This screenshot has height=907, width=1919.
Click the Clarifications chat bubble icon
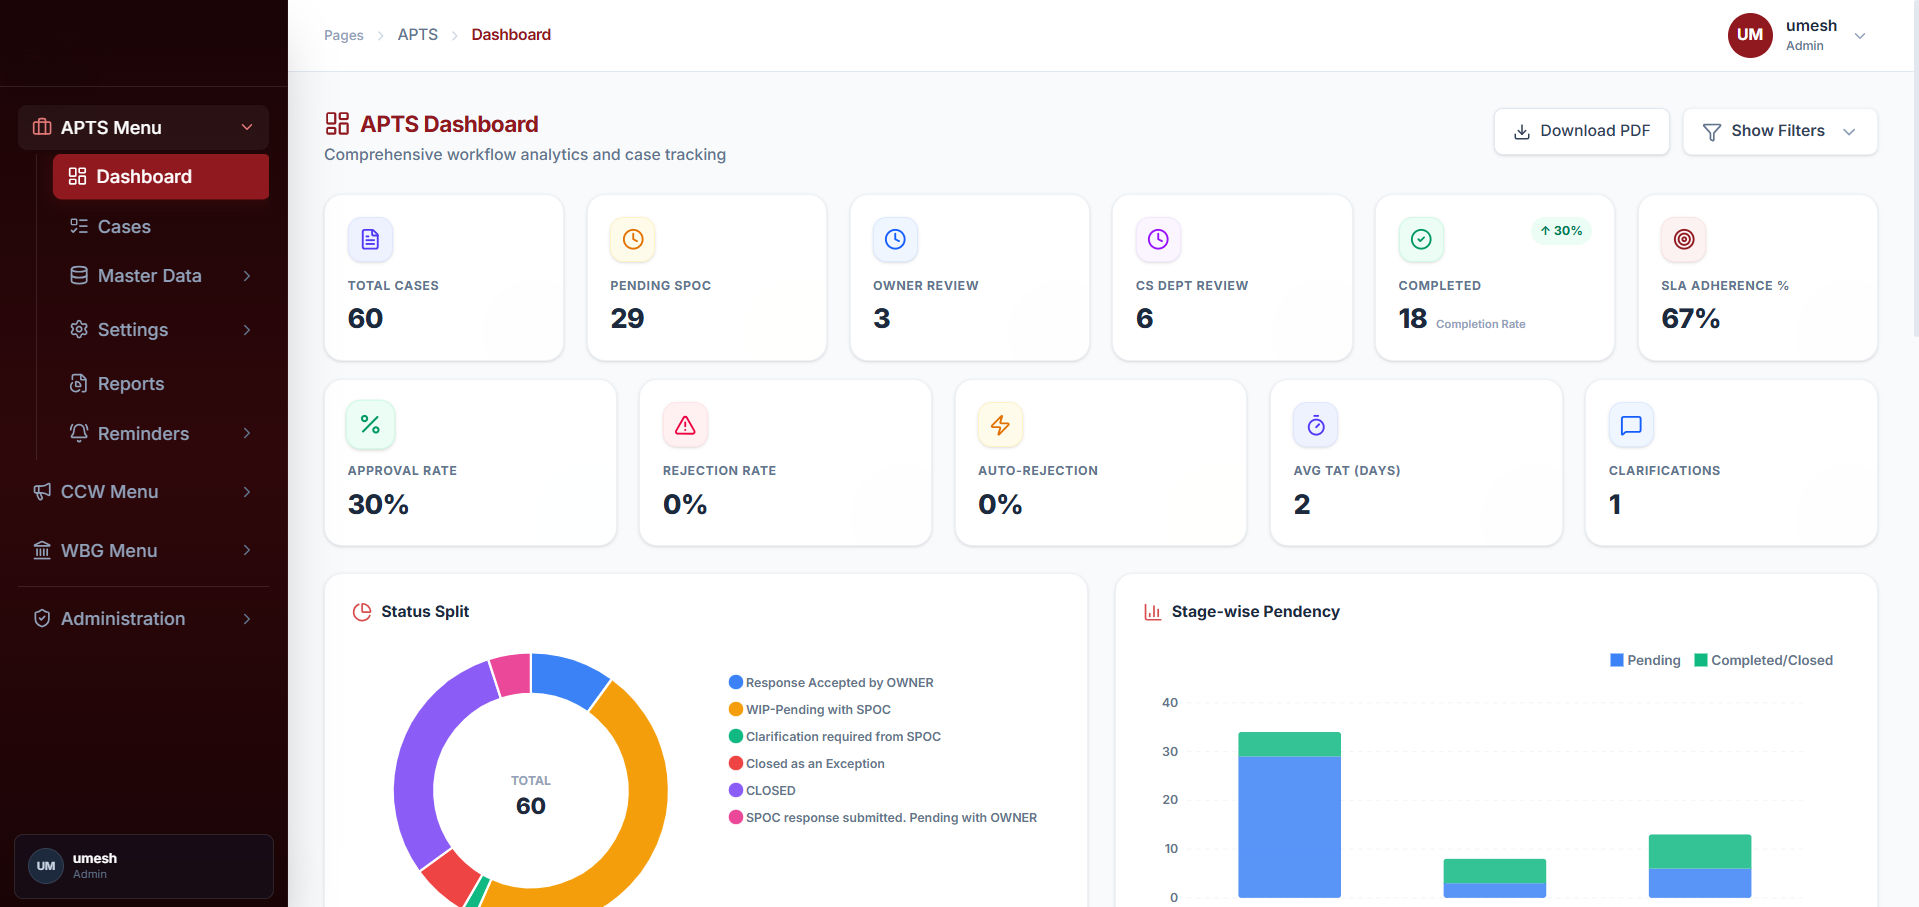point(1631,425)
